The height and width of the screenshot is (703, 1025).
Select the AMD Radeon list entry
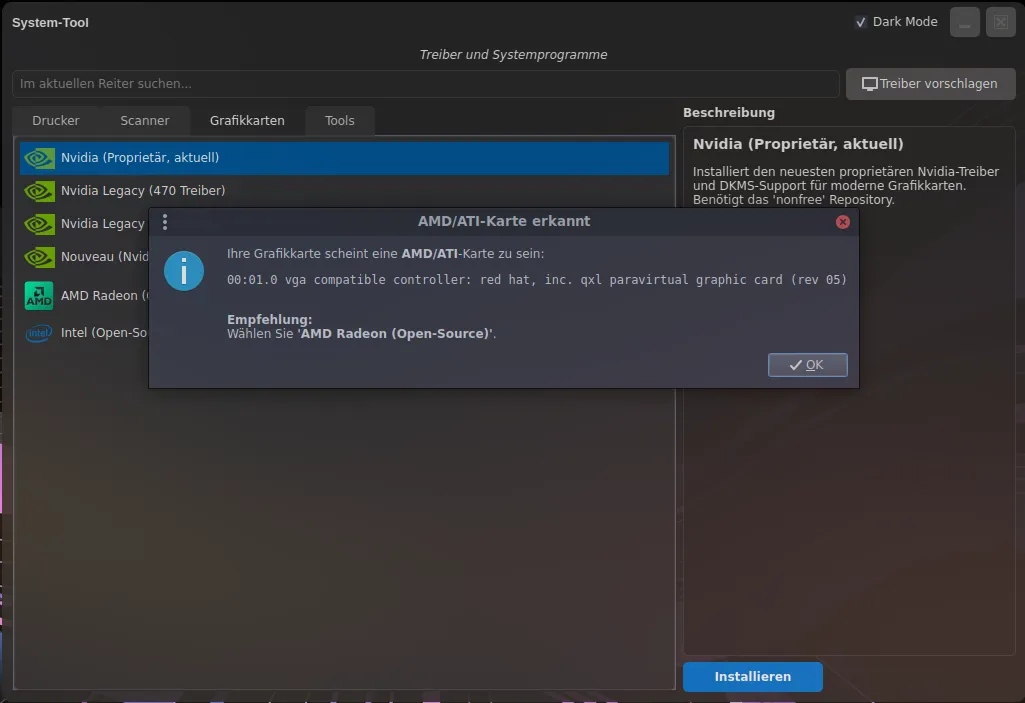[x=85, y=296]
